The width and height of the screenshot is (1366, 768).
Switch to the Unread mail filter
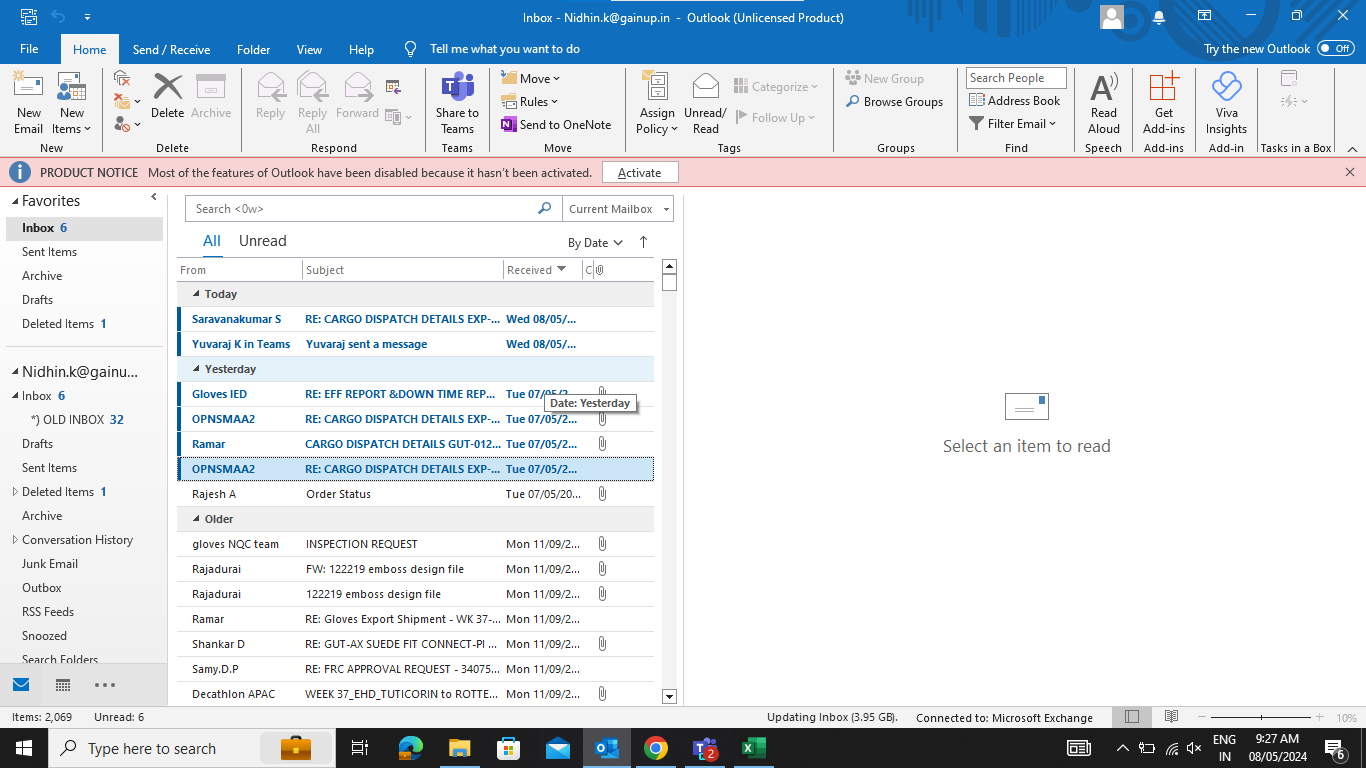[x=262, y=241]
